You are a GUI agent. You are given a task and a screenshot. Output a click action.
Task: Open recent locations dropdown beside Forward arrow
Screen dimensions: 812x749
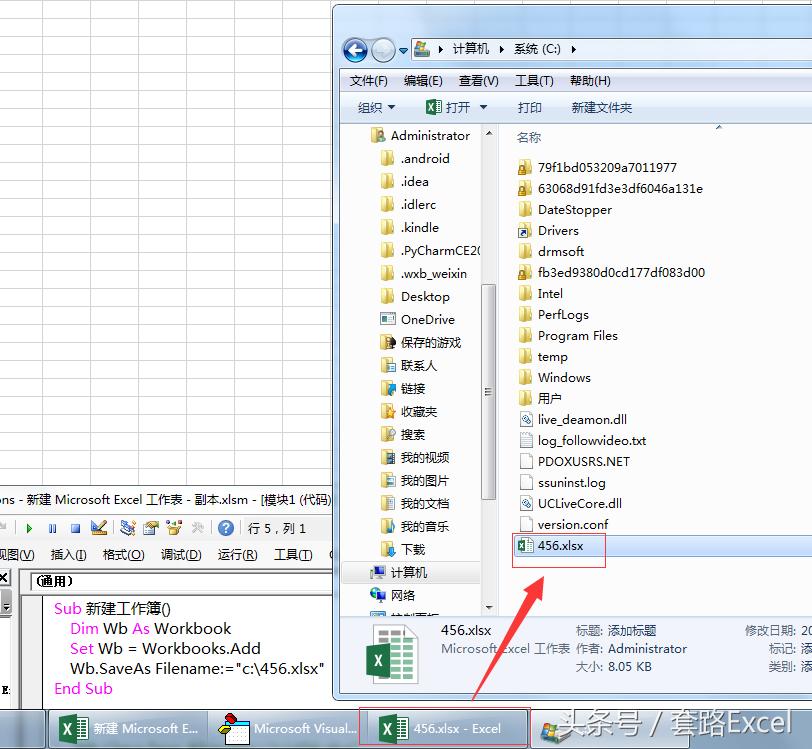click(403, 51)
